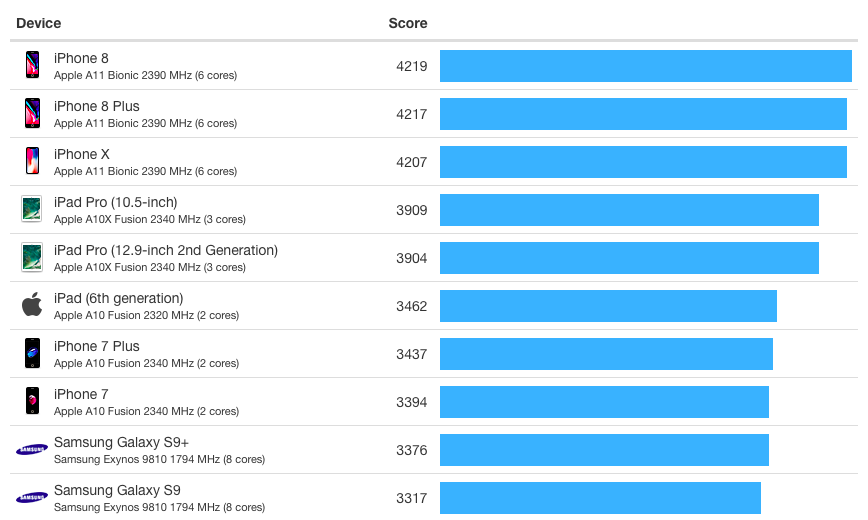Click the Samsung logo beside Galaxy S9

pyautogui.click(x=32, y=498)
